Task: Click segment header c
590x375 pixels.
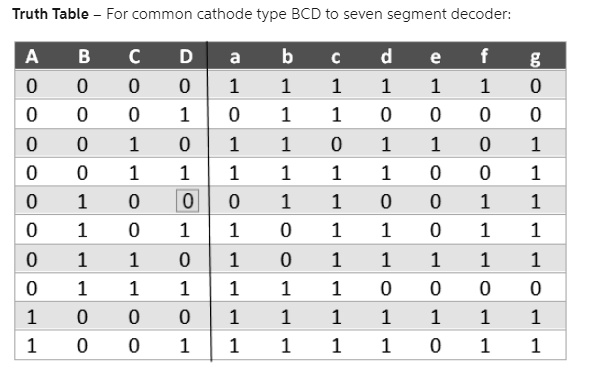Action: (335, 57)
